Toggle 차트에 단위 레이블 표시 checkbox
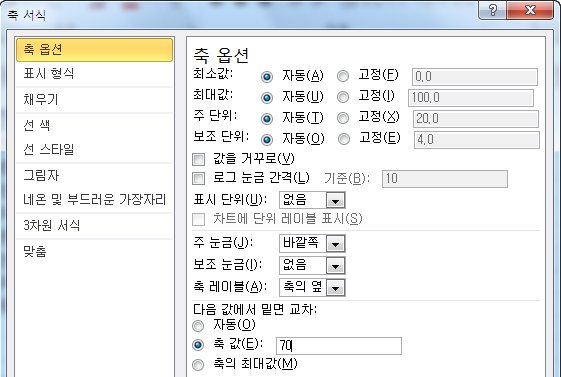The image size is (561, 377). click(199, 220)
